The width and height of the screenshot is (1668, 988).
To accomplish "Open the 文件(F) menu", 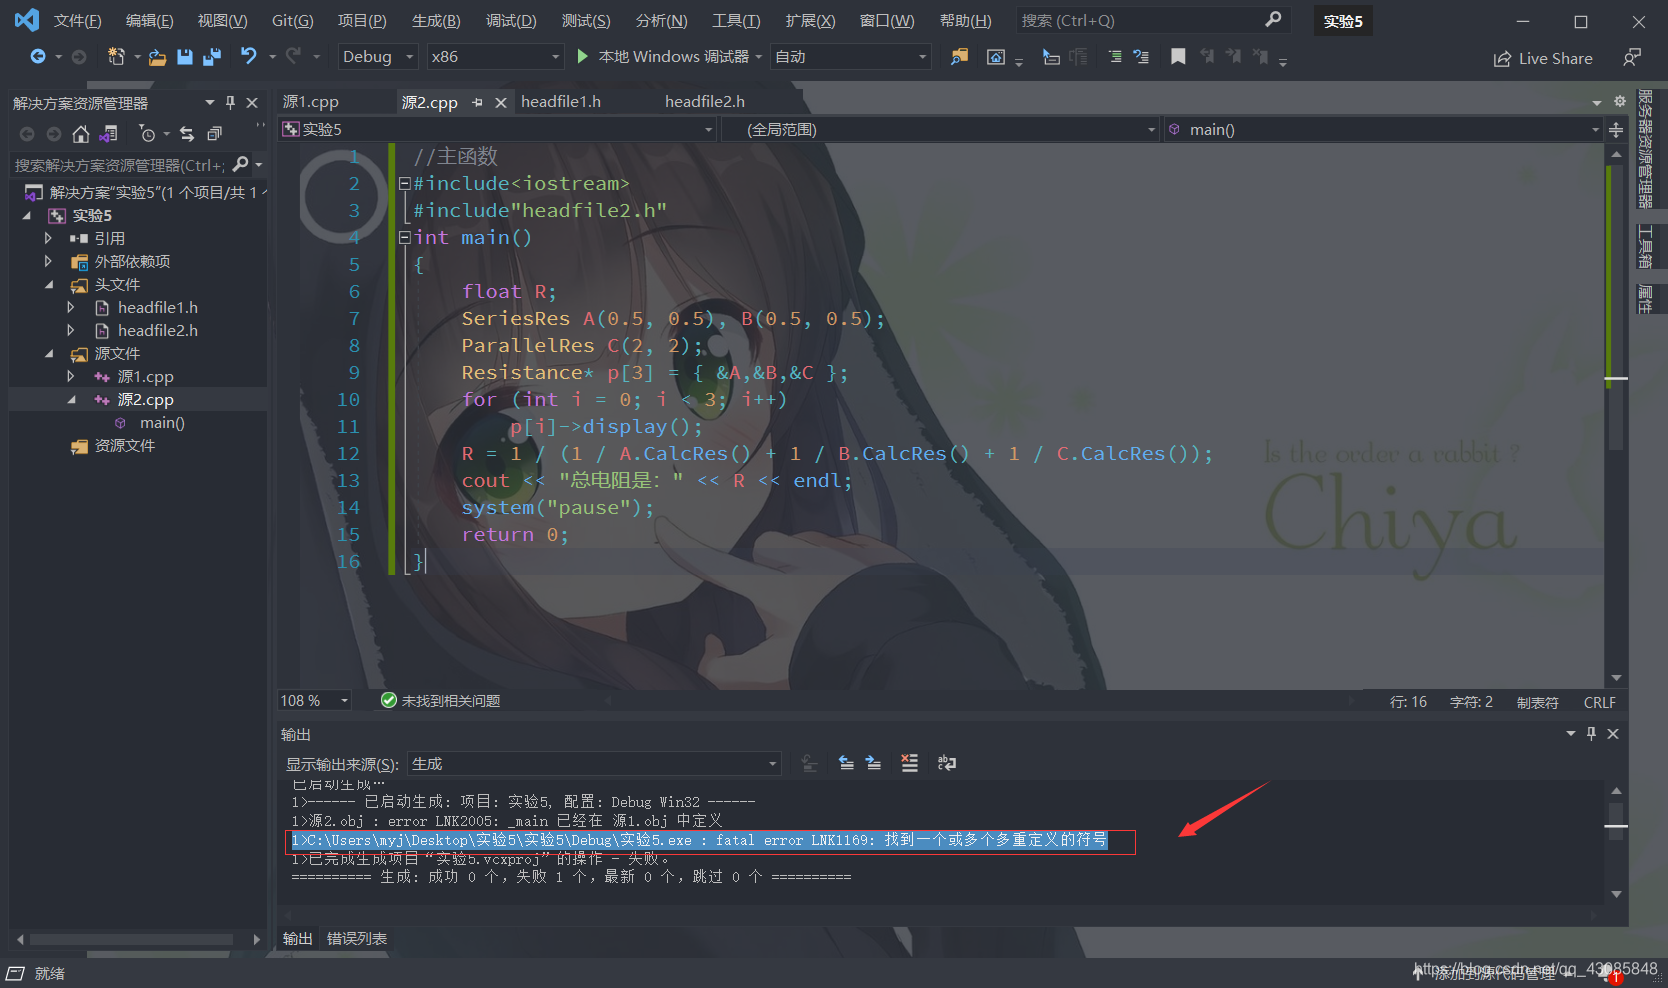I will [77, 21].
